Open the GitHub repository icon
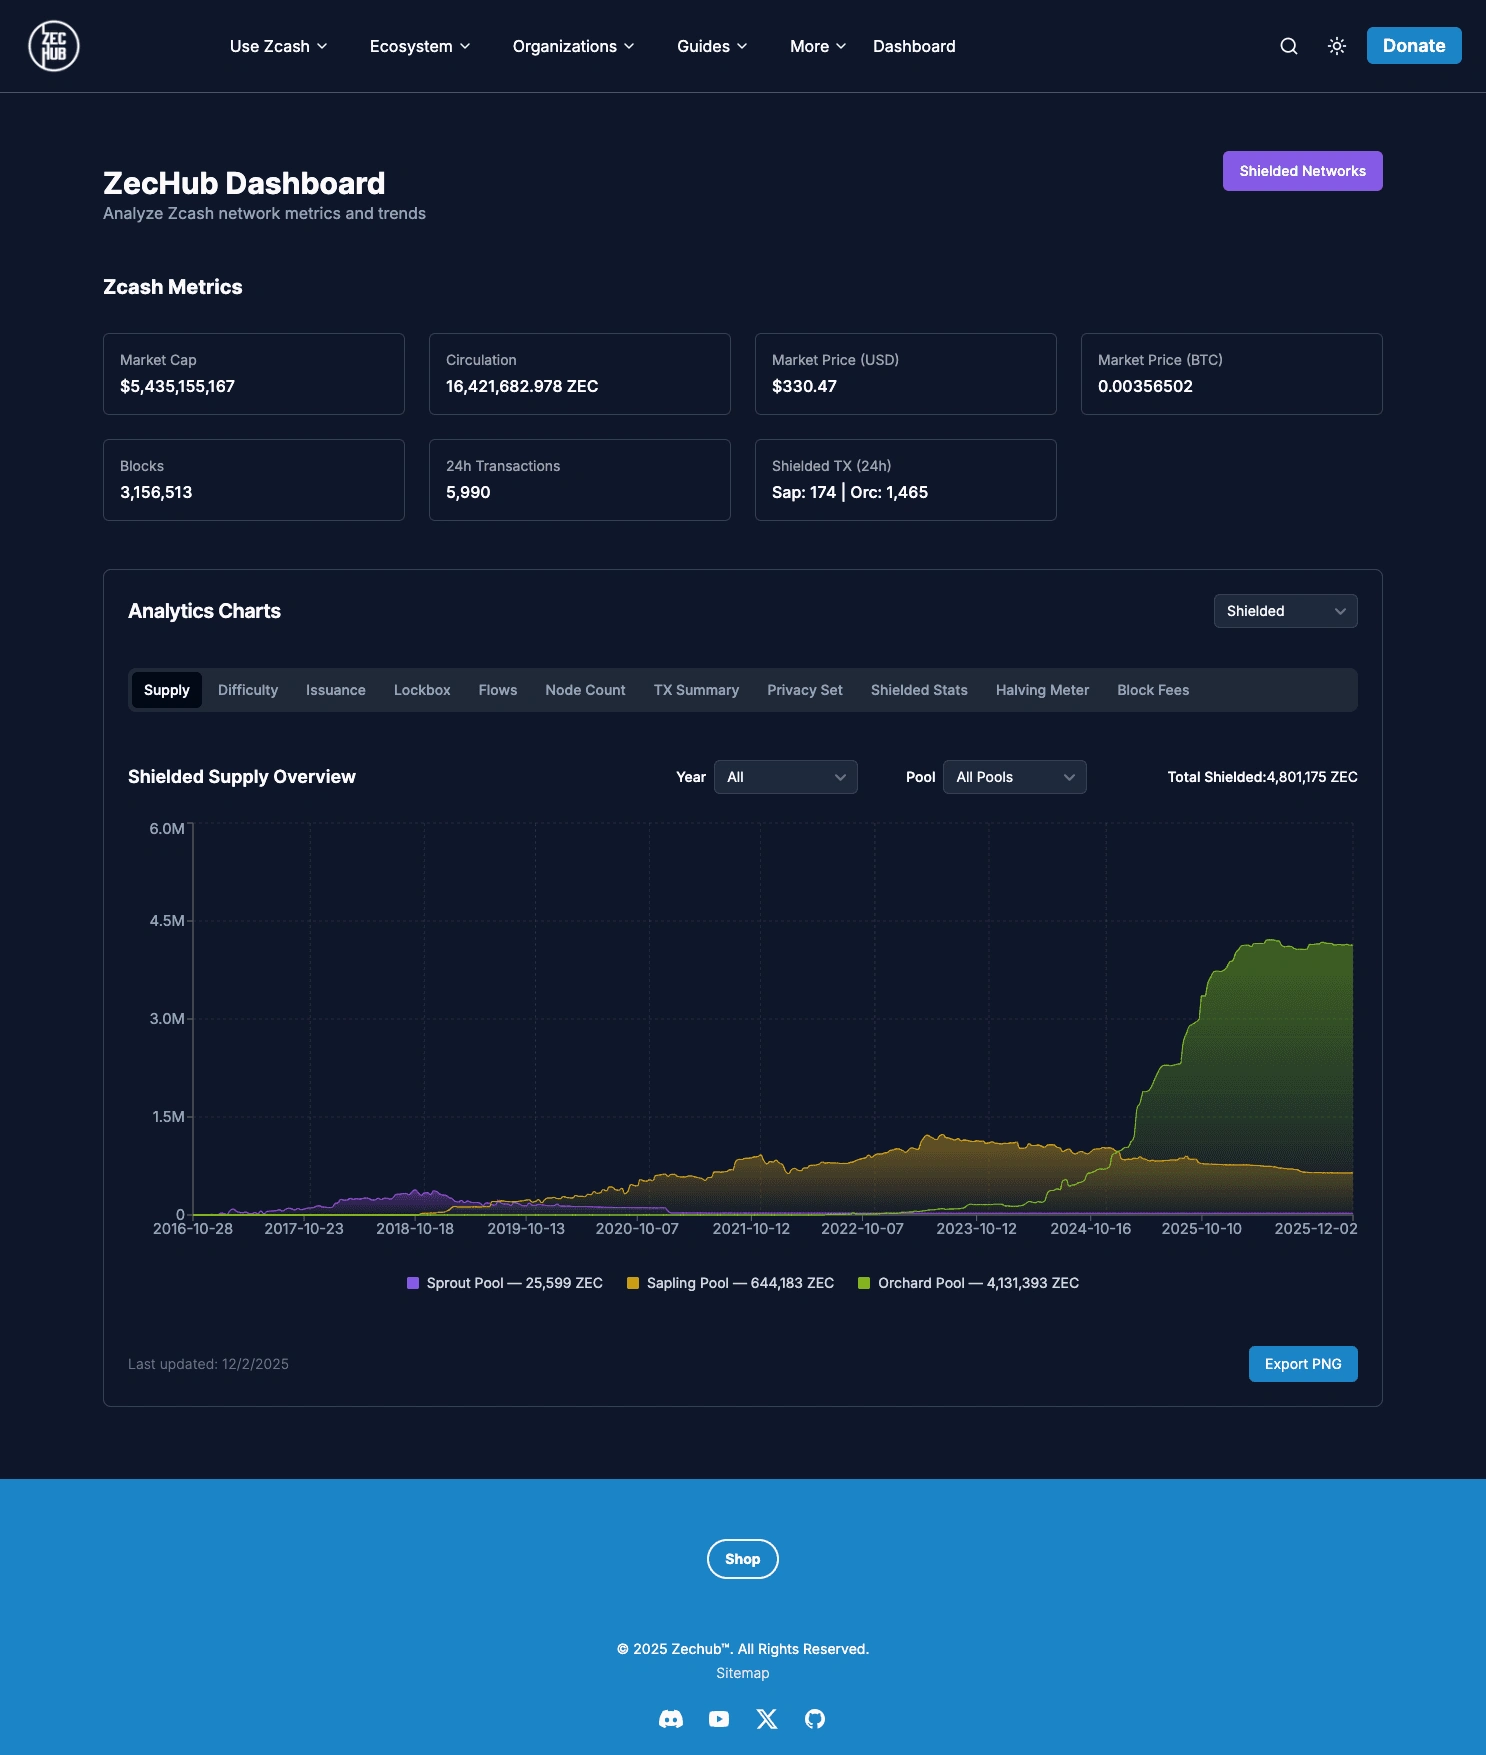Image resolution: width=1486 pixels, height=1755 pixels. point(815,1719)
